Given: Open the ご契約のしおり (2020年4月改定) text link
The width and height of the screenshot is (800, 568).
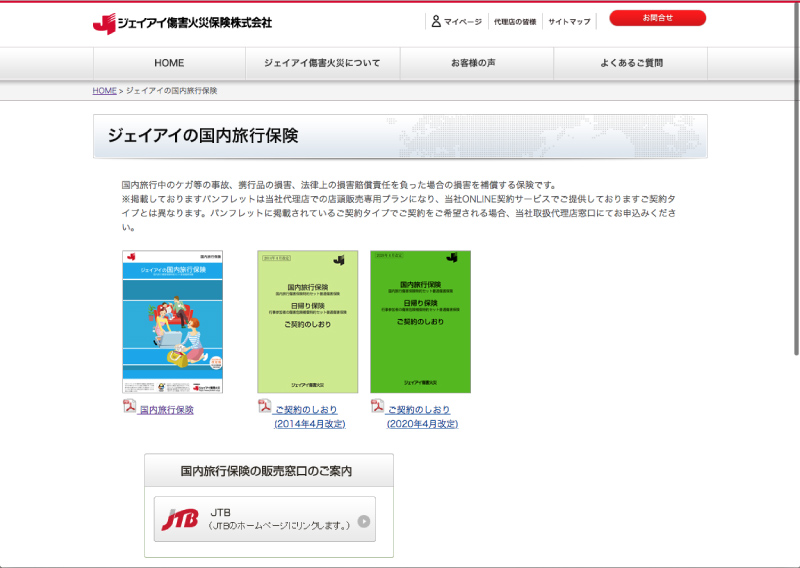Looking at the screenshot, I should tap(420, 417).
